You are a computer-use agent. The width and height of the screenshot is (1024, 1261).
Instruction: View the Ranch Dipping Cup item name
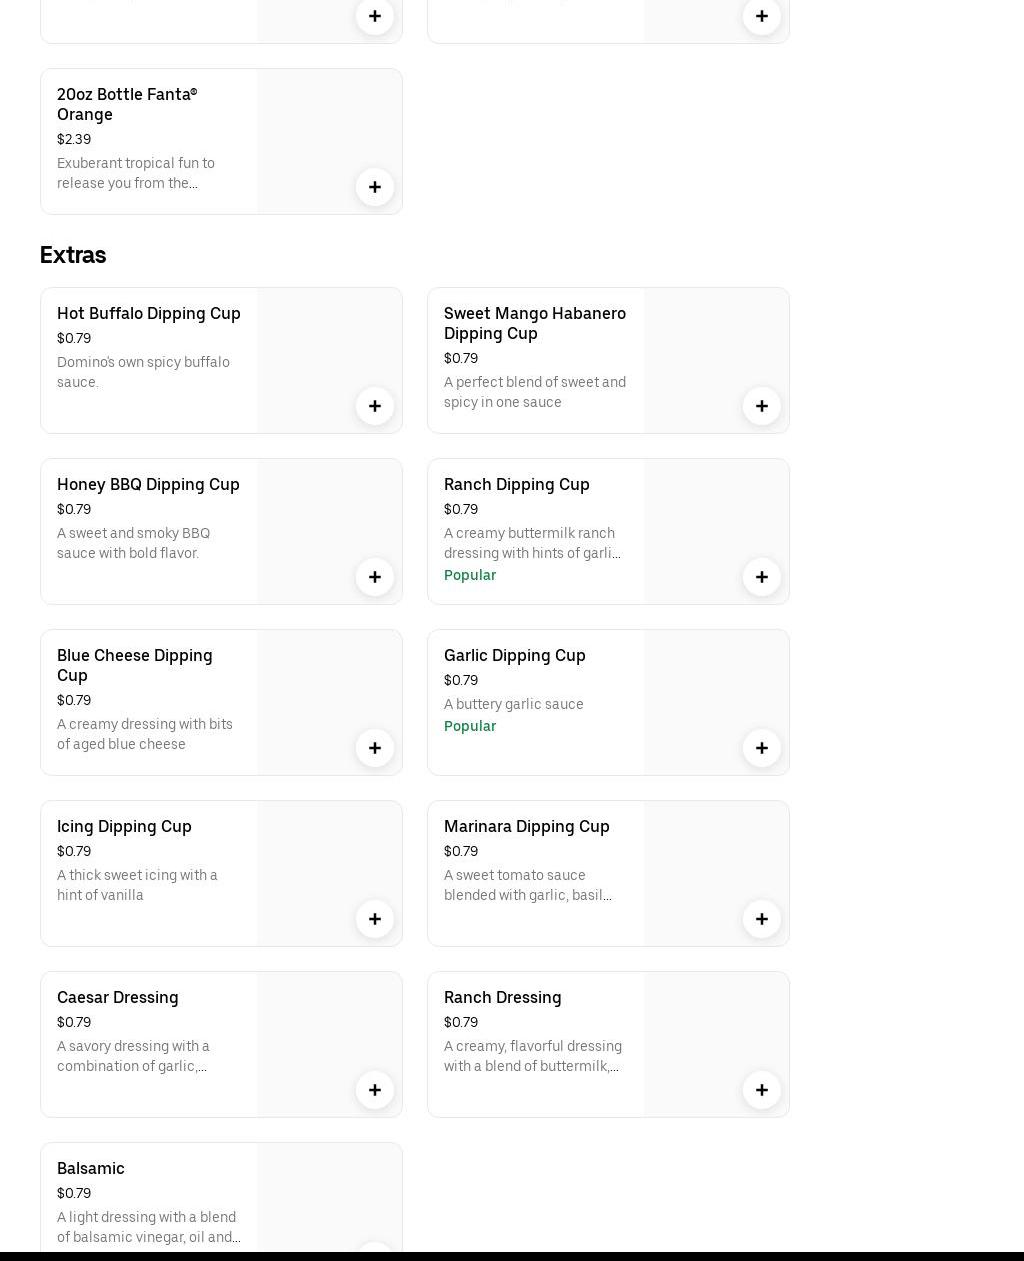[x=516, y=484]
